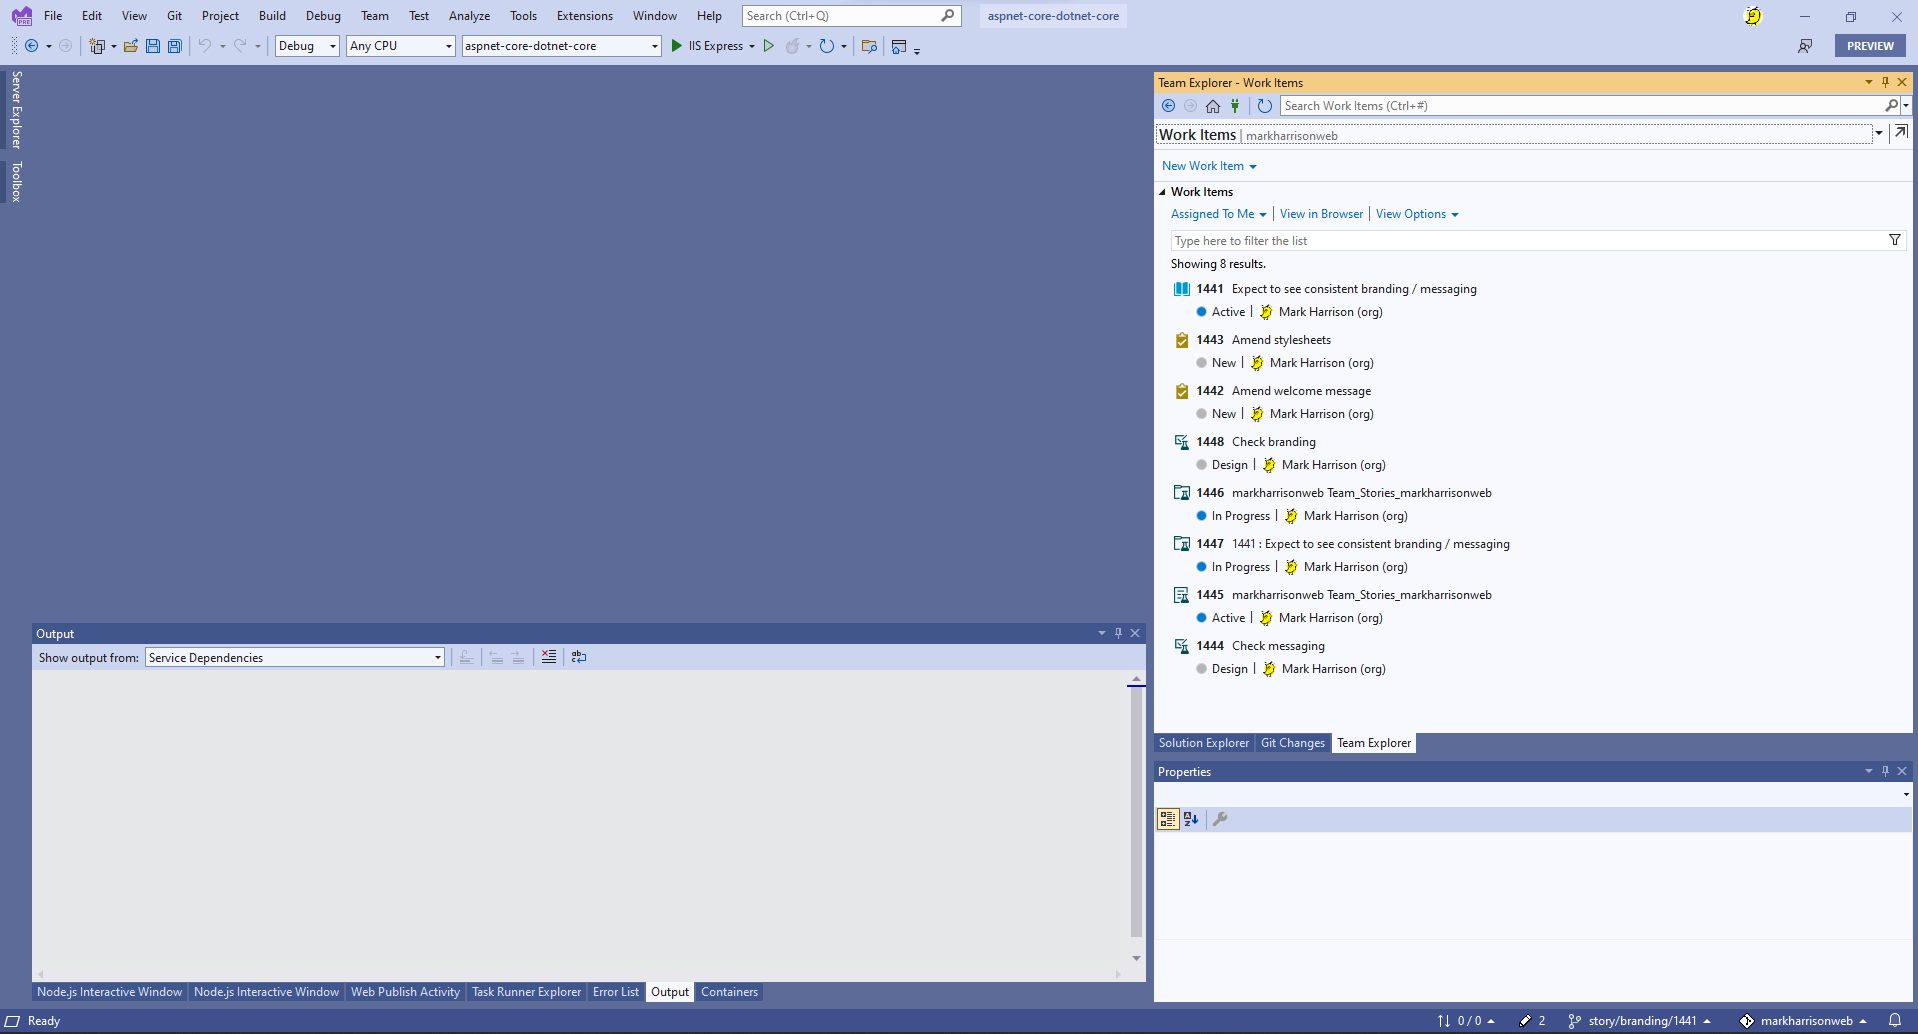
Task: Open the Debug configuration dropdown
Action: [307, 46]
